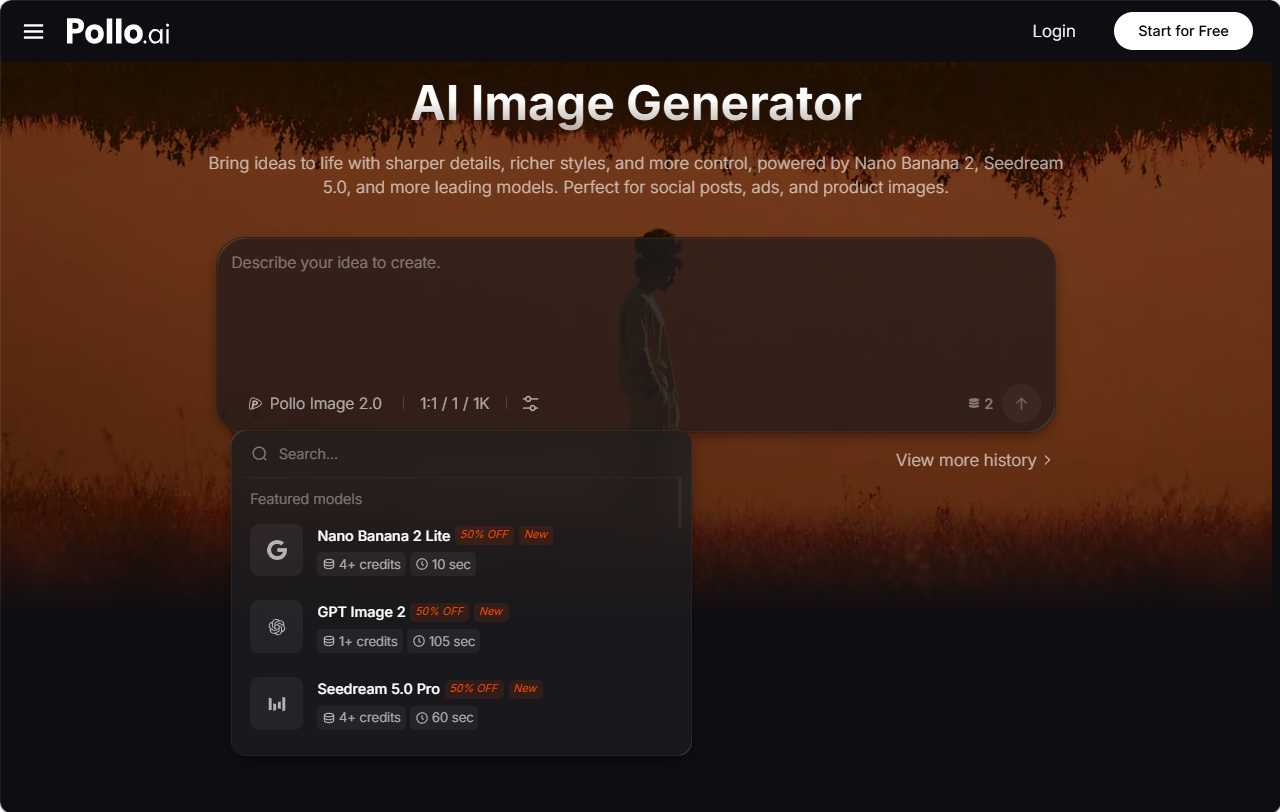Click the magnifier icon in model search
The width and height of the screenshot is (1280, 812).
tap(260, 454)
